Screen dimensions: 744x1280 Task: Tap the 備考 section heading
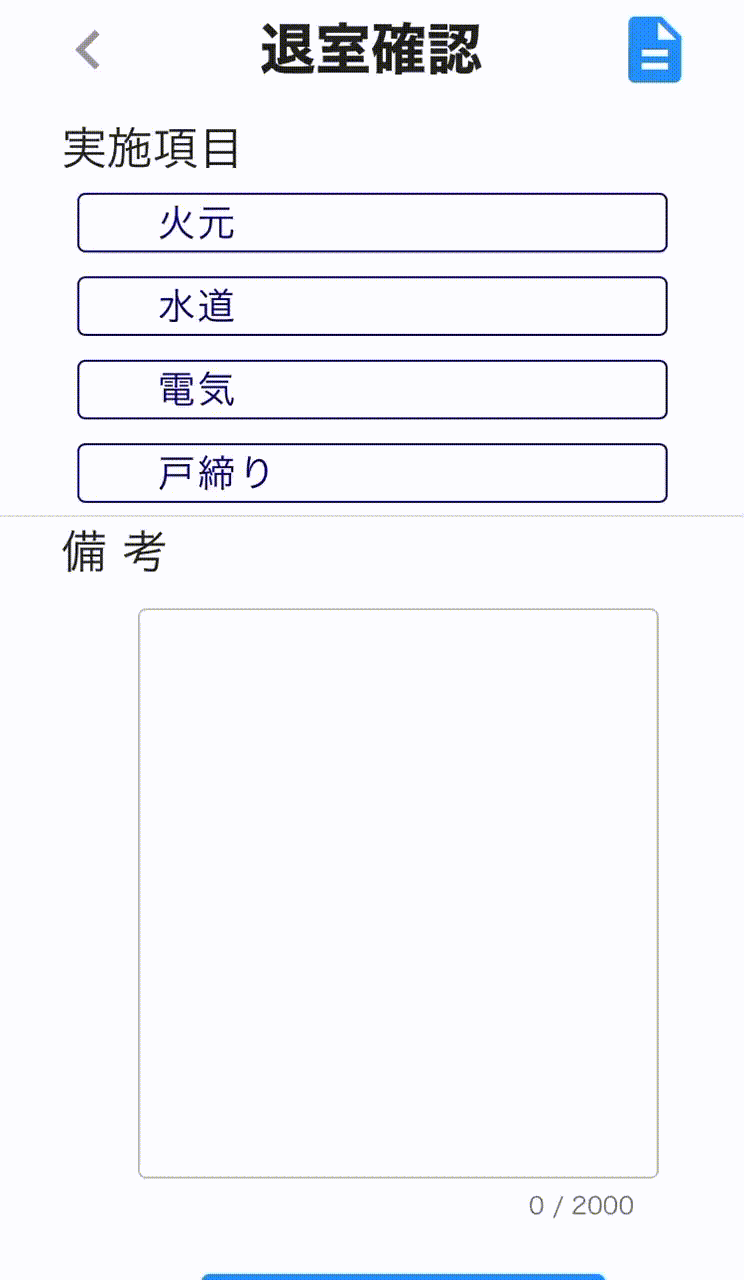(x=114, y=552)
